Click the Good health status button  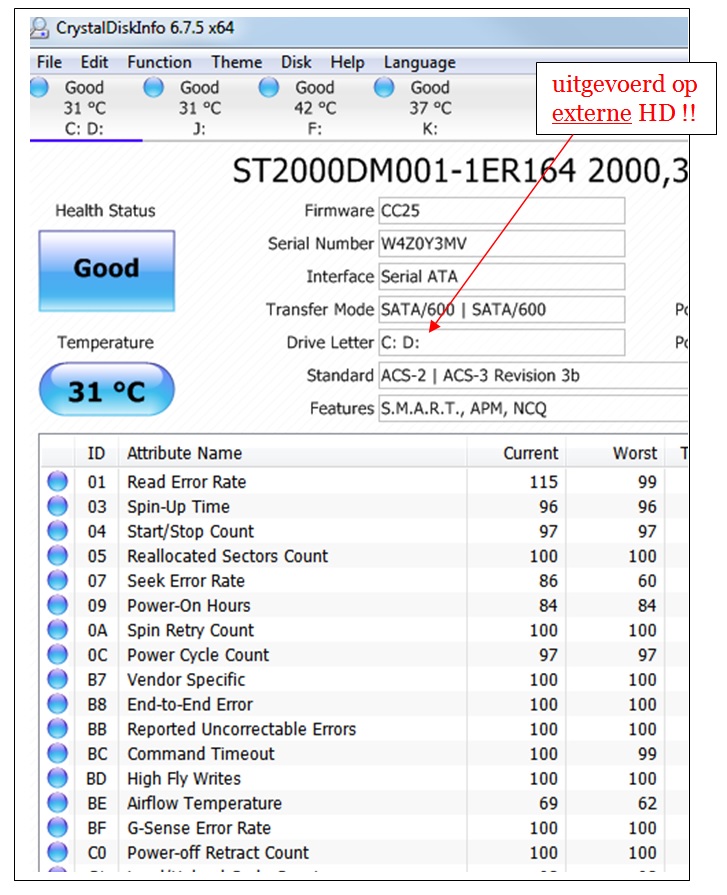point(107,271)
